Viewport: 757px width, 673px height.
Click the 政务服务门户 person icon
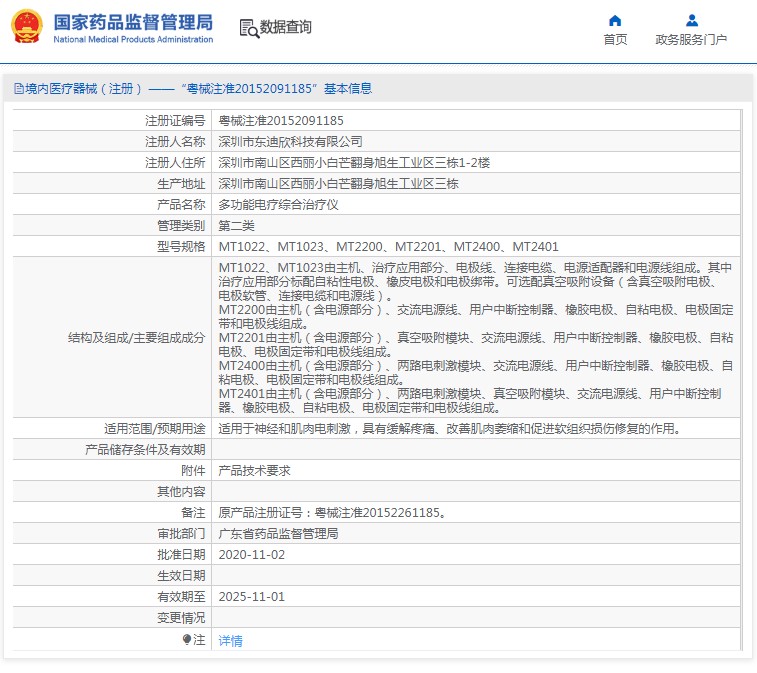point(691,20)
